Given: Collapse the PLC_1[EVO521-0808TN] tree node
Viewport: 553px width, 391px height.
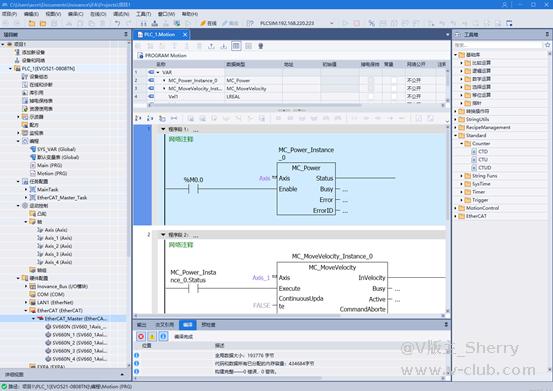Looking at the screenshot, I should point(10,68).
